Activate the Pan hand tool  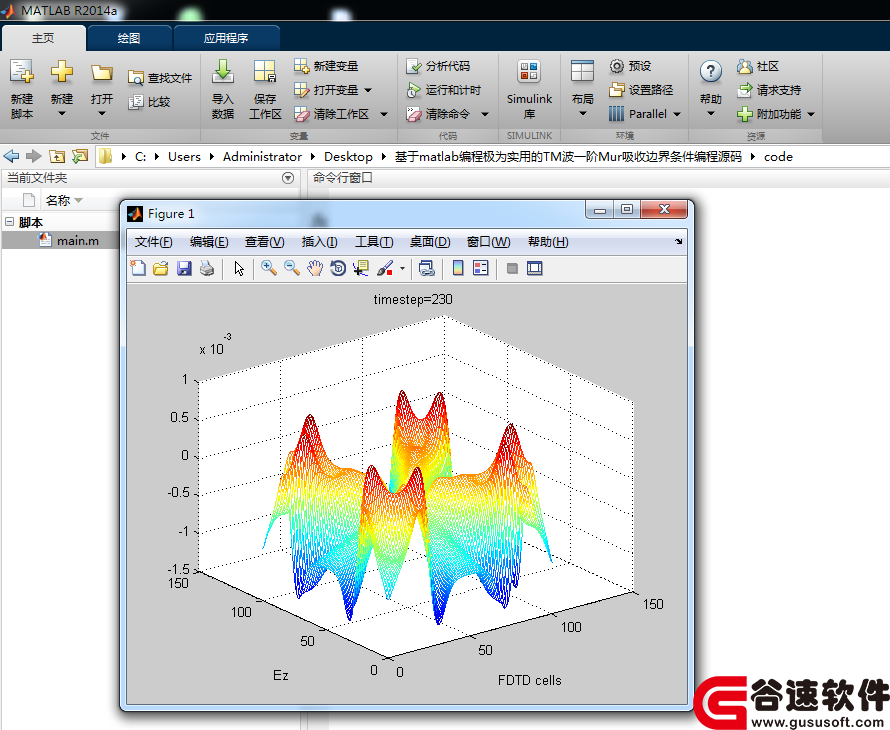pos(315,268)
